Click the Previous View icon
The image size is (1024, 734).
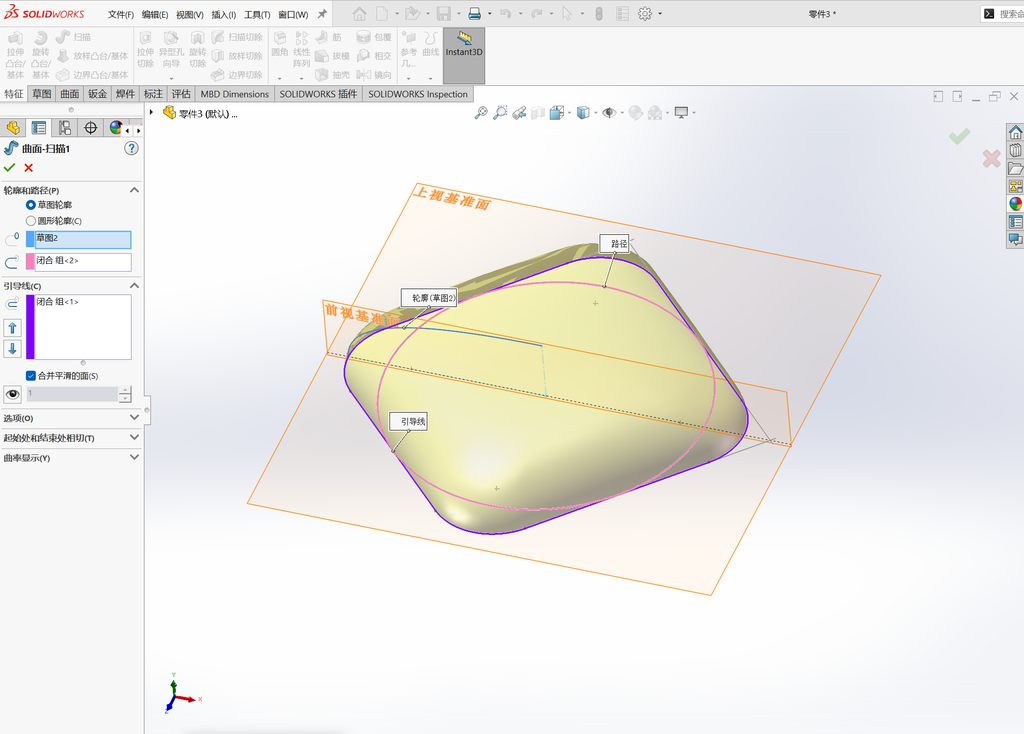click(519, 113)
